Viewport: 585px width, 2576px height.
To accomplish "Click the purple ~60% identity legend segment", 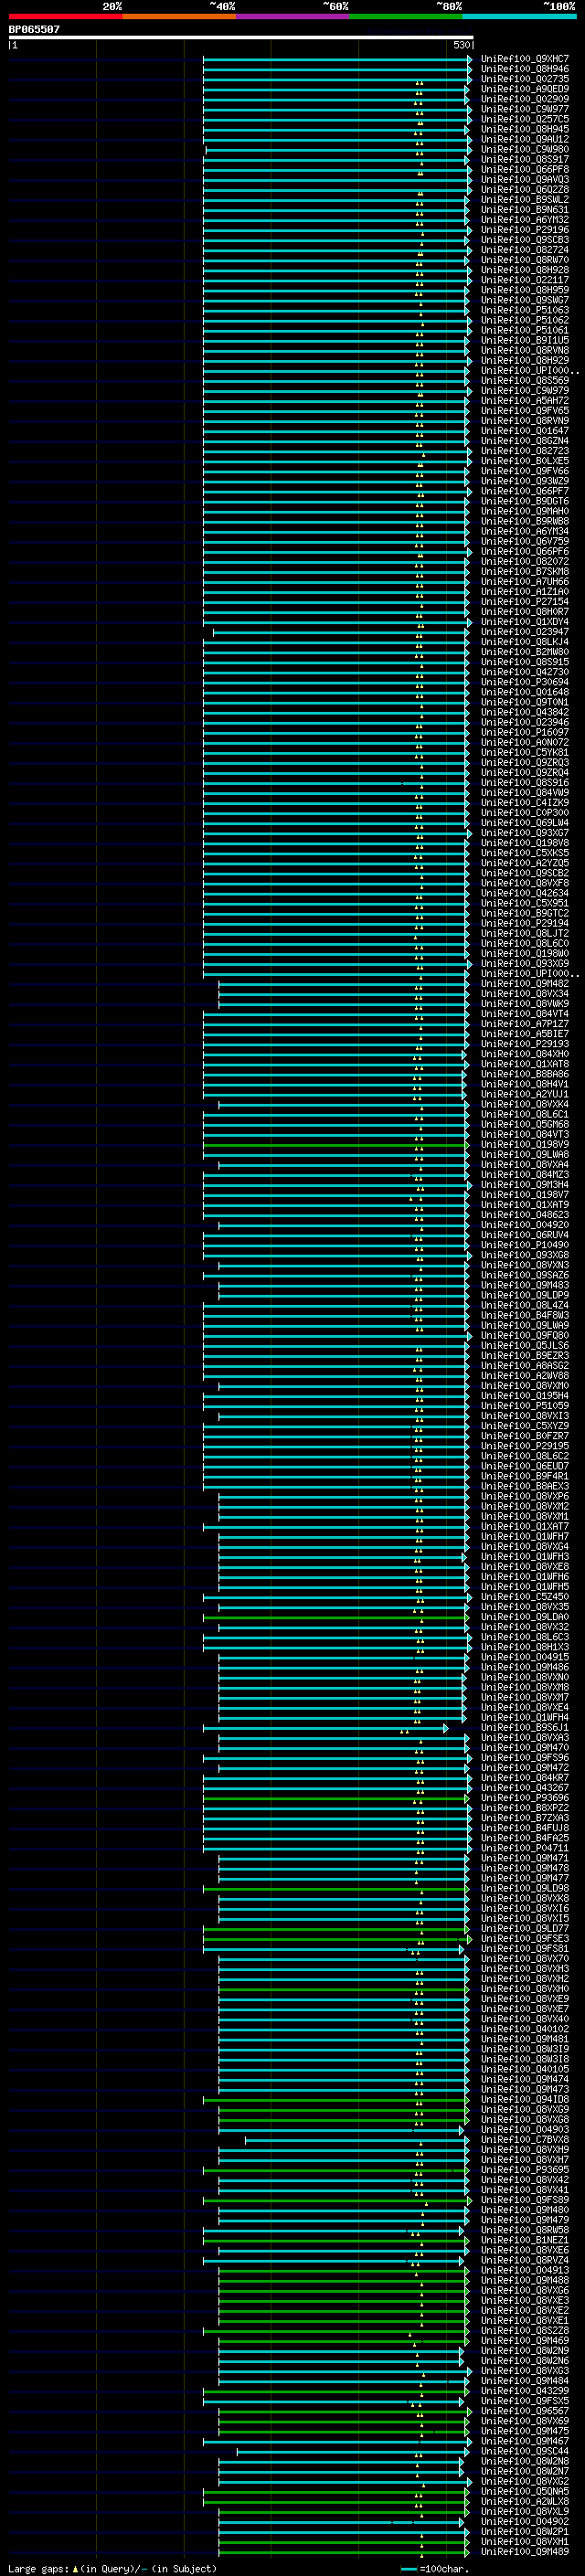I will (292, 16).
